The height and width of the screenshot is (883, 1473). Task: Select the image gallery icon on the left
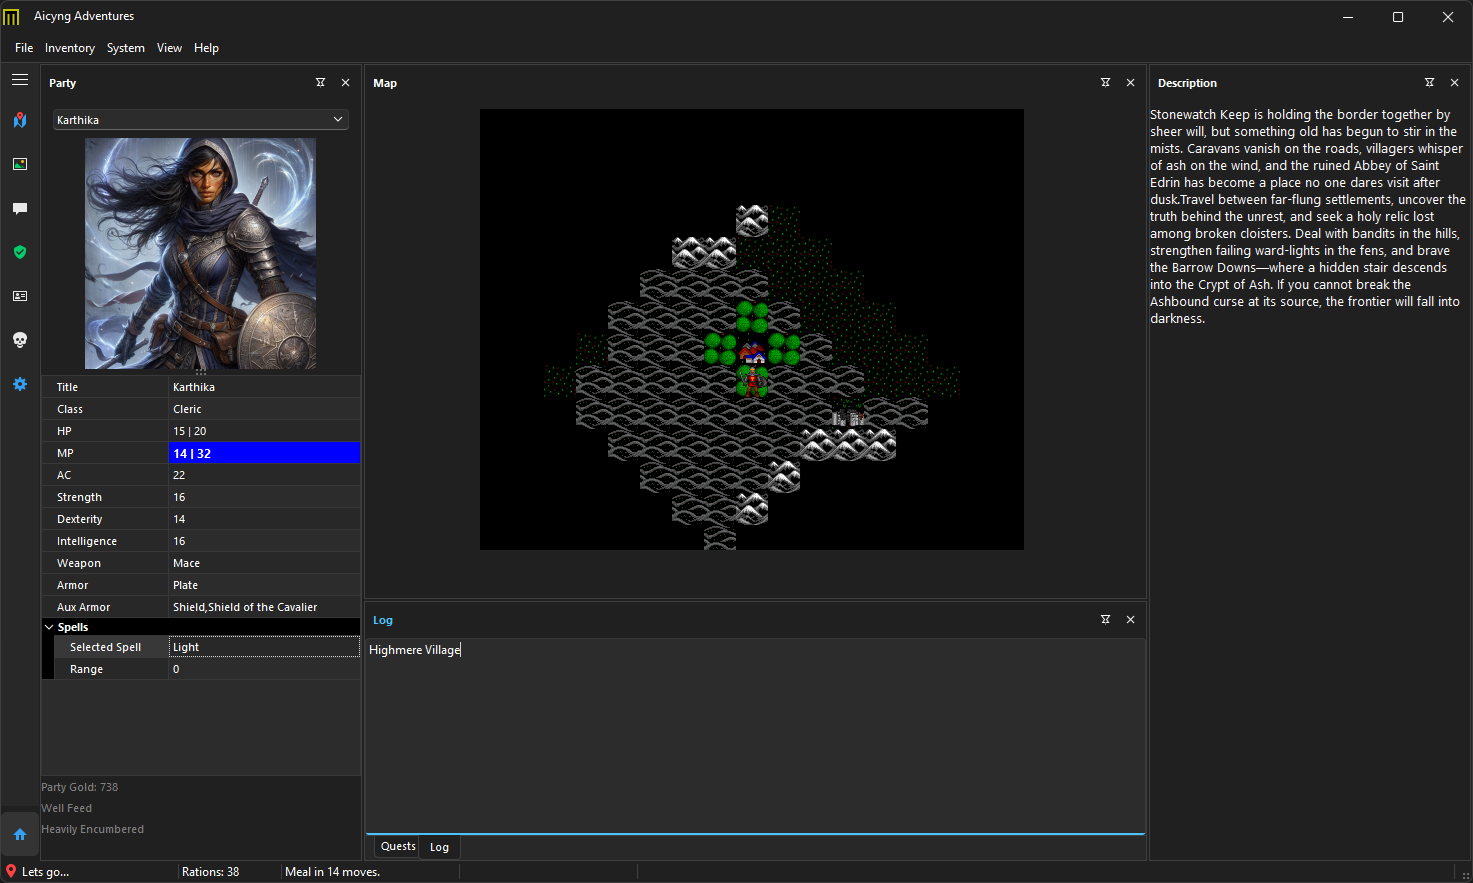click(x=20, y=164)
